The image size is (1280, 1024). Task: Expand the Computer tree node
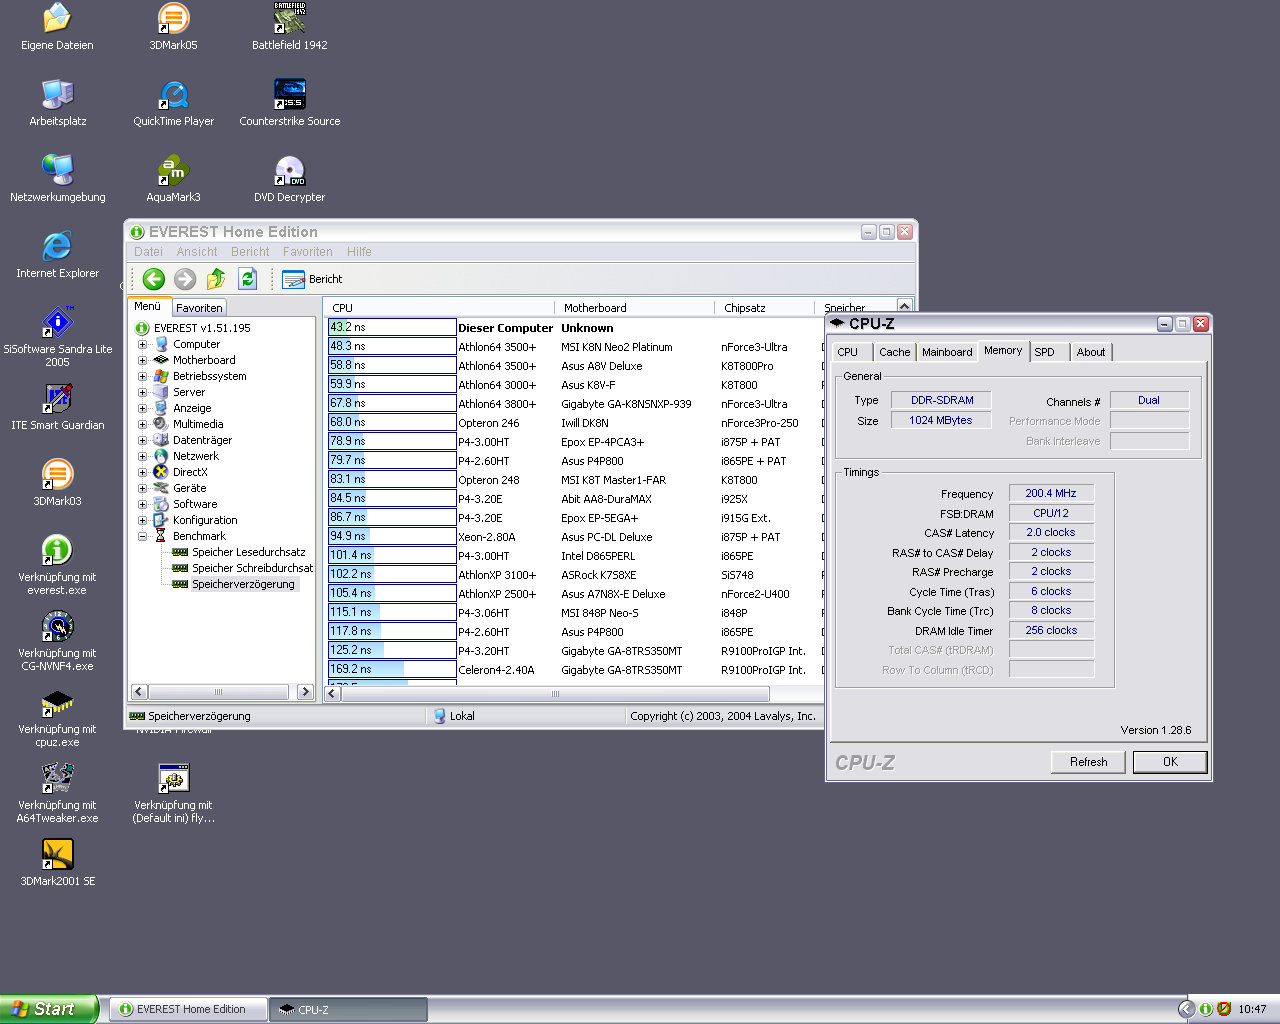142,344
